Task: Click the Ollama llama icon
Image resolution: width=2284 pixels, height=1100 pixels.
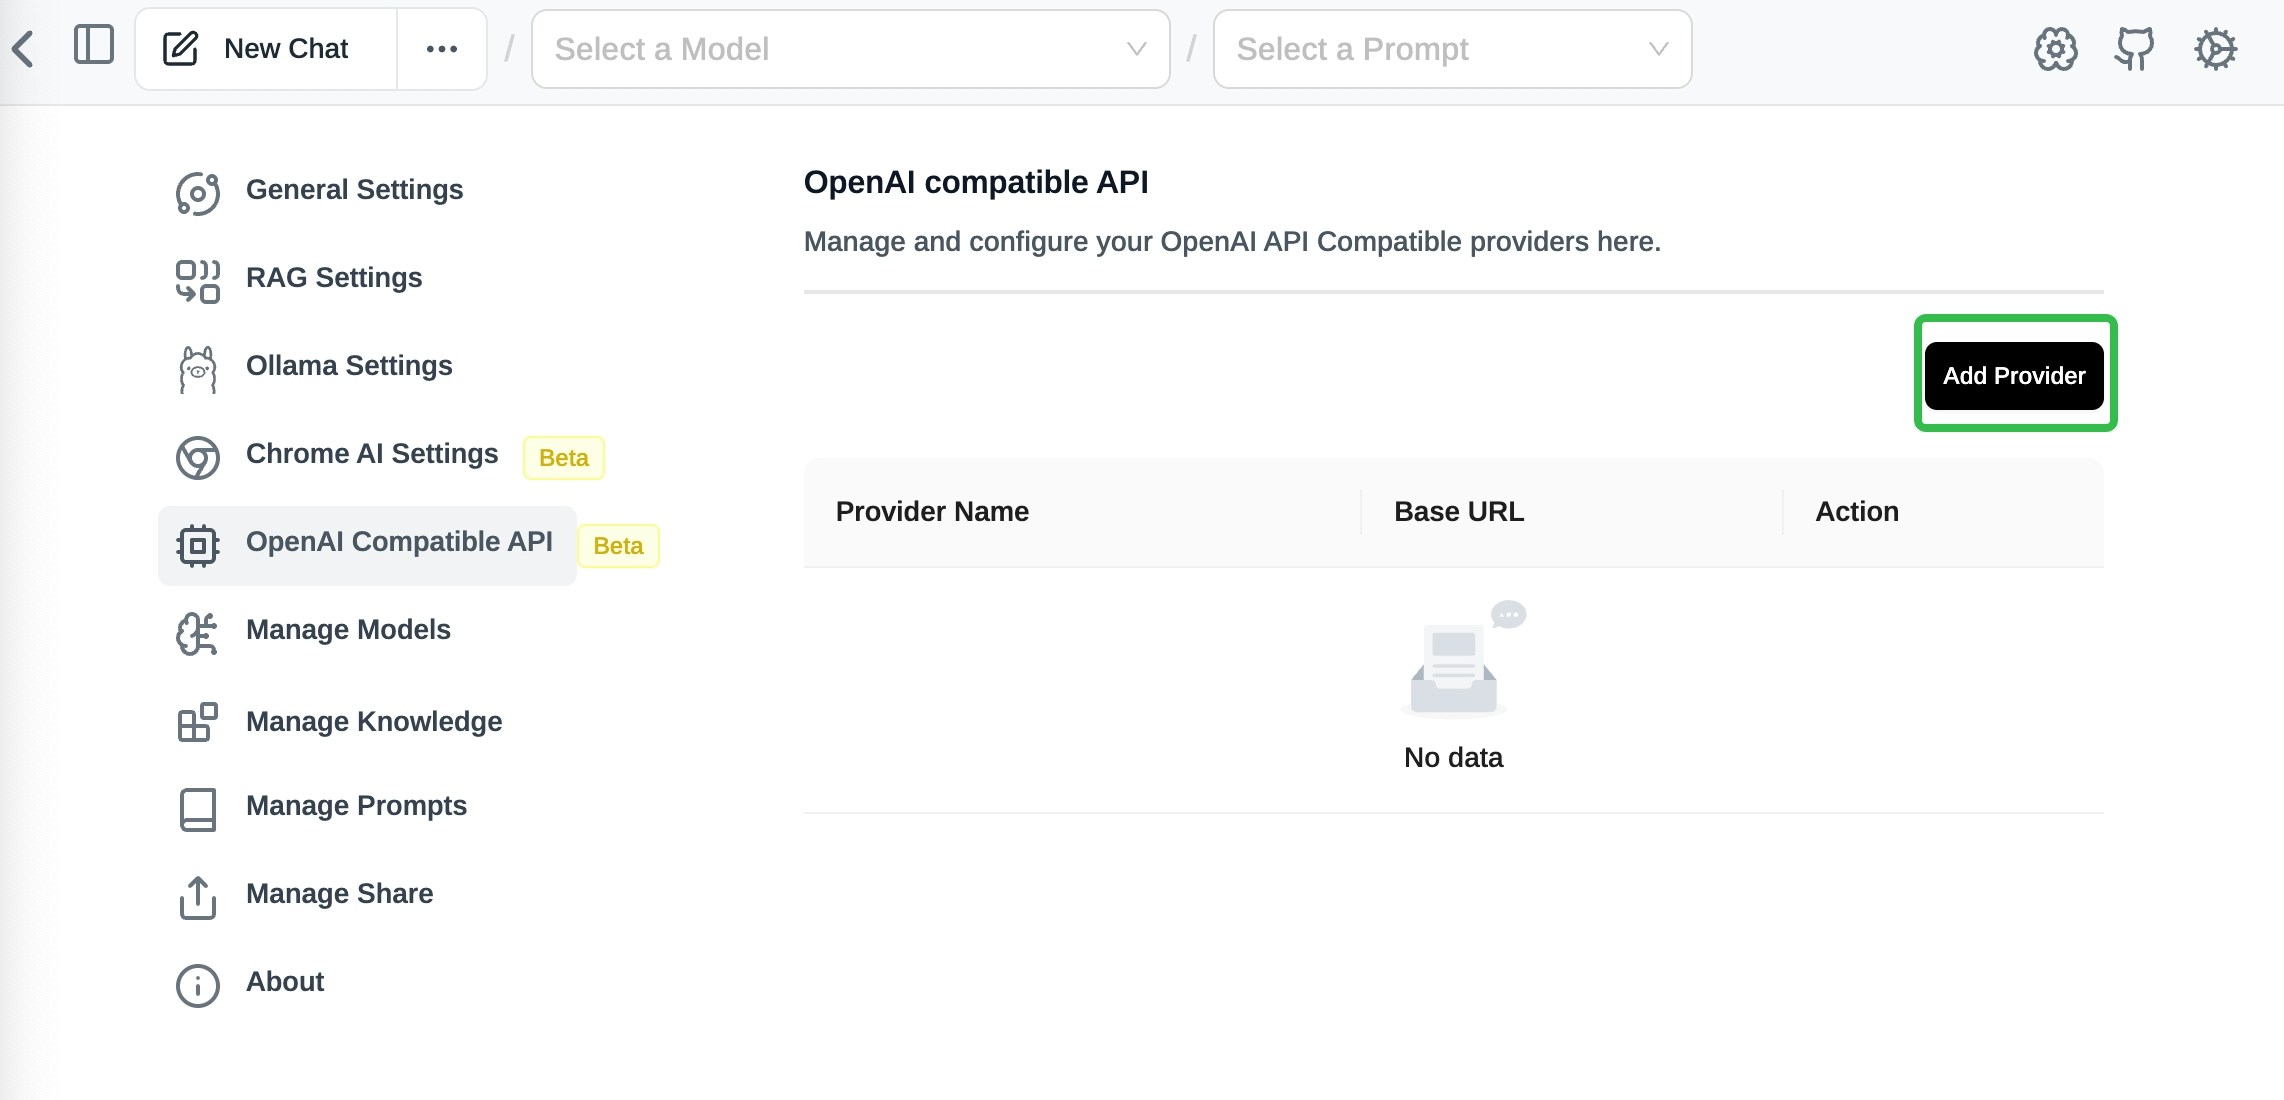Action: 198,369
